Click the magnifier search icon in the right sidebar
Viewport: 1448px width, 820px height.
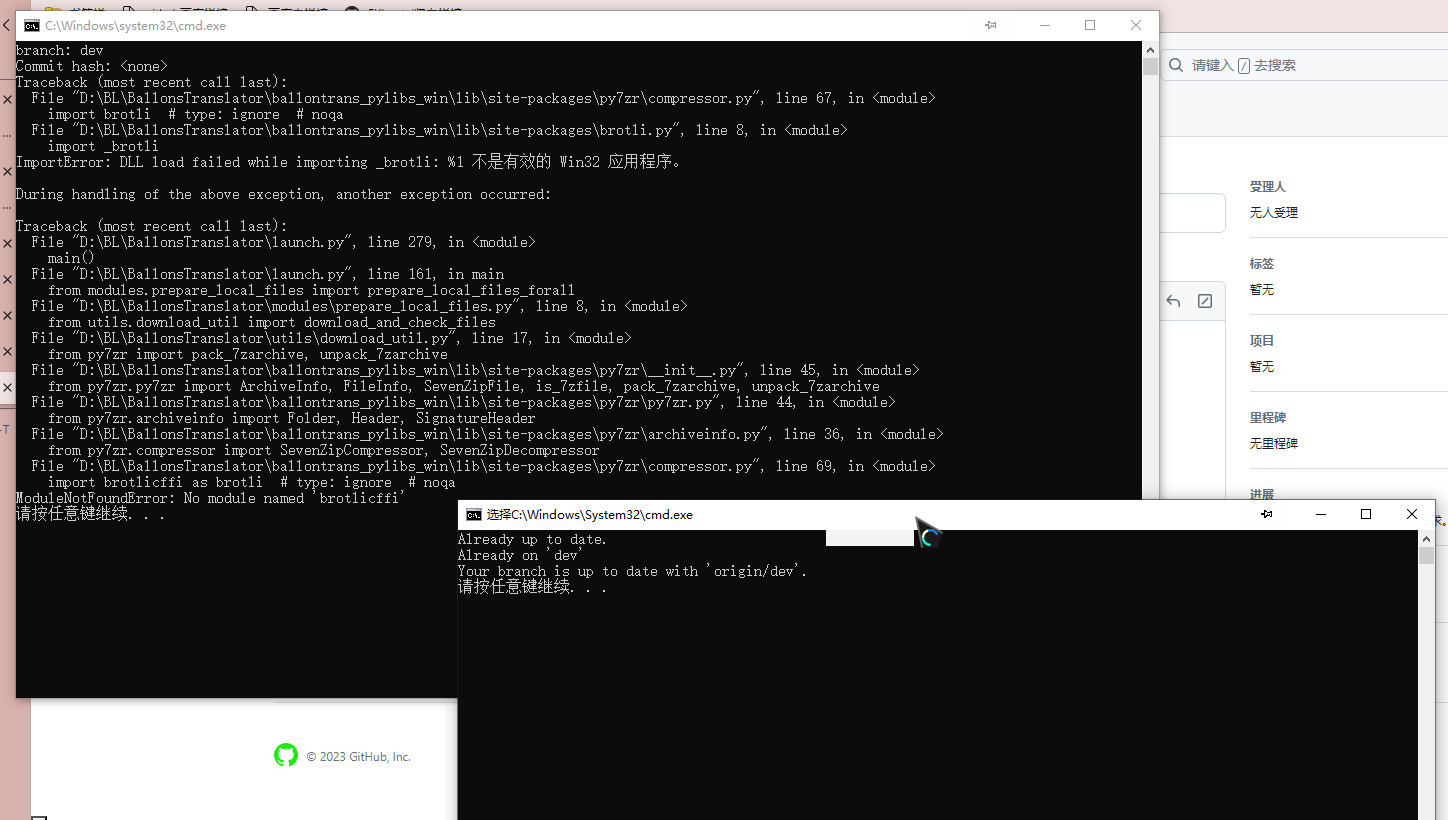coord(1176,64)
